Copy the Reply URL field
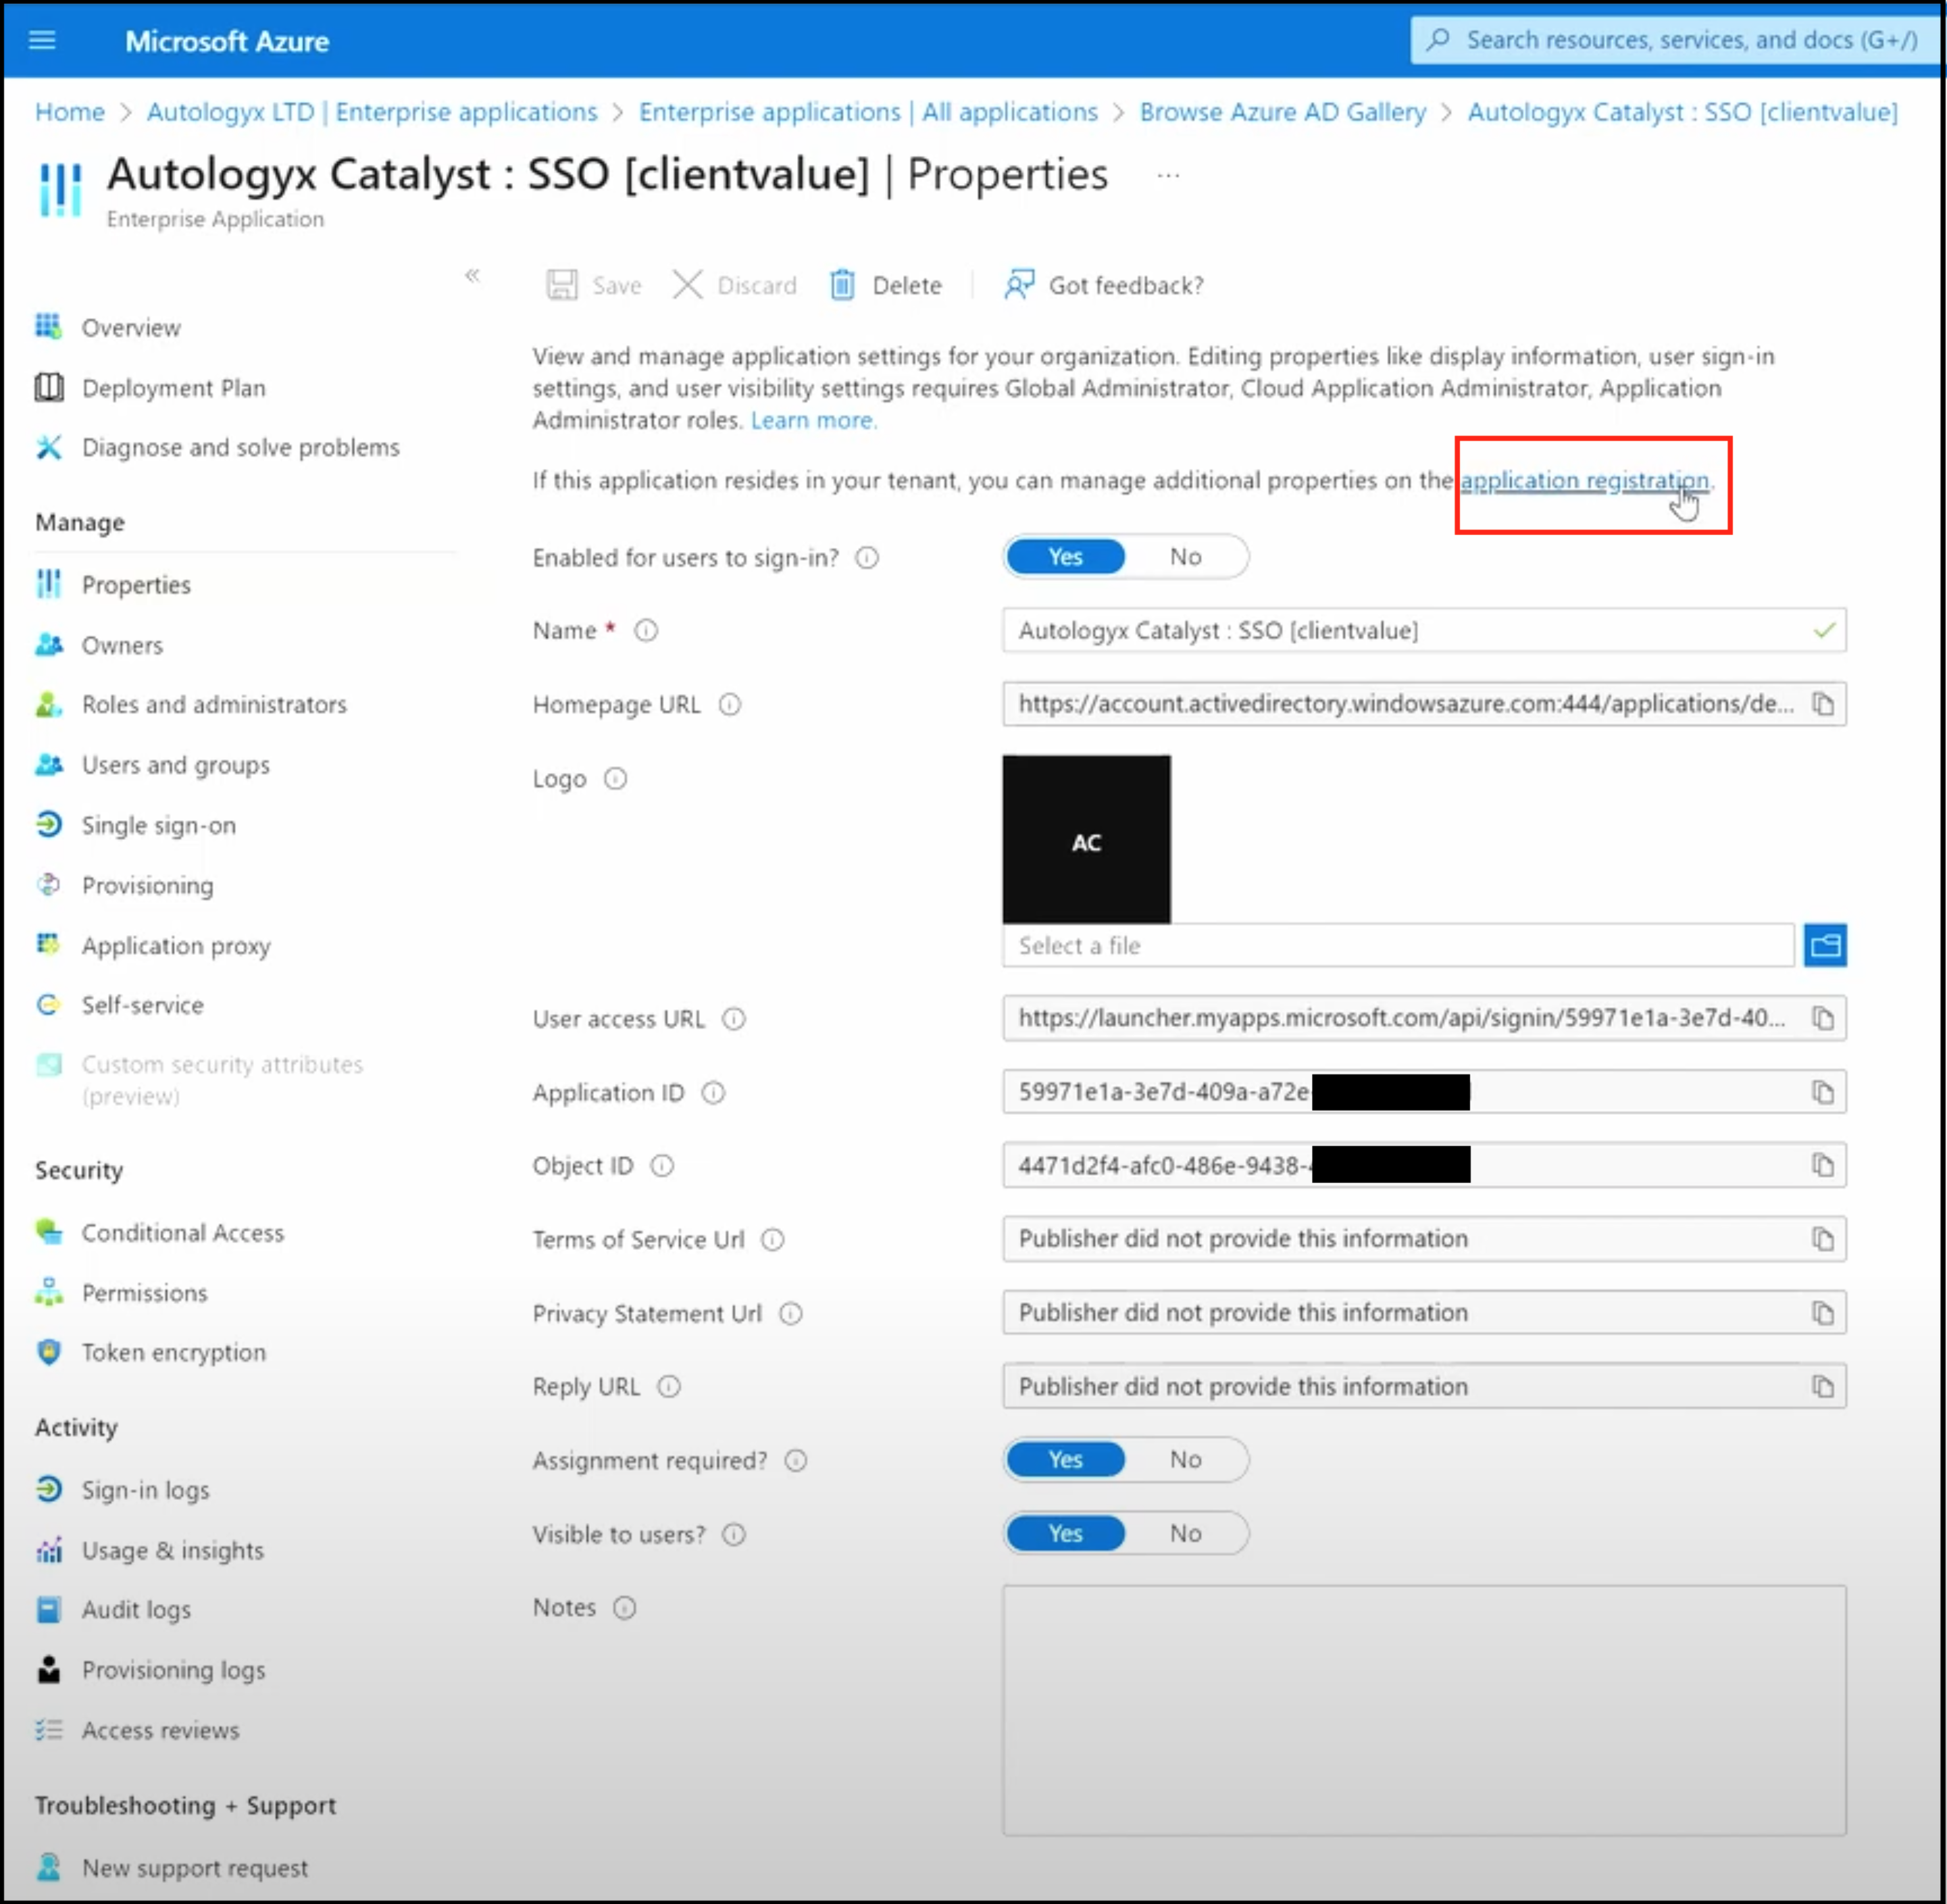 [1823, 1387]
